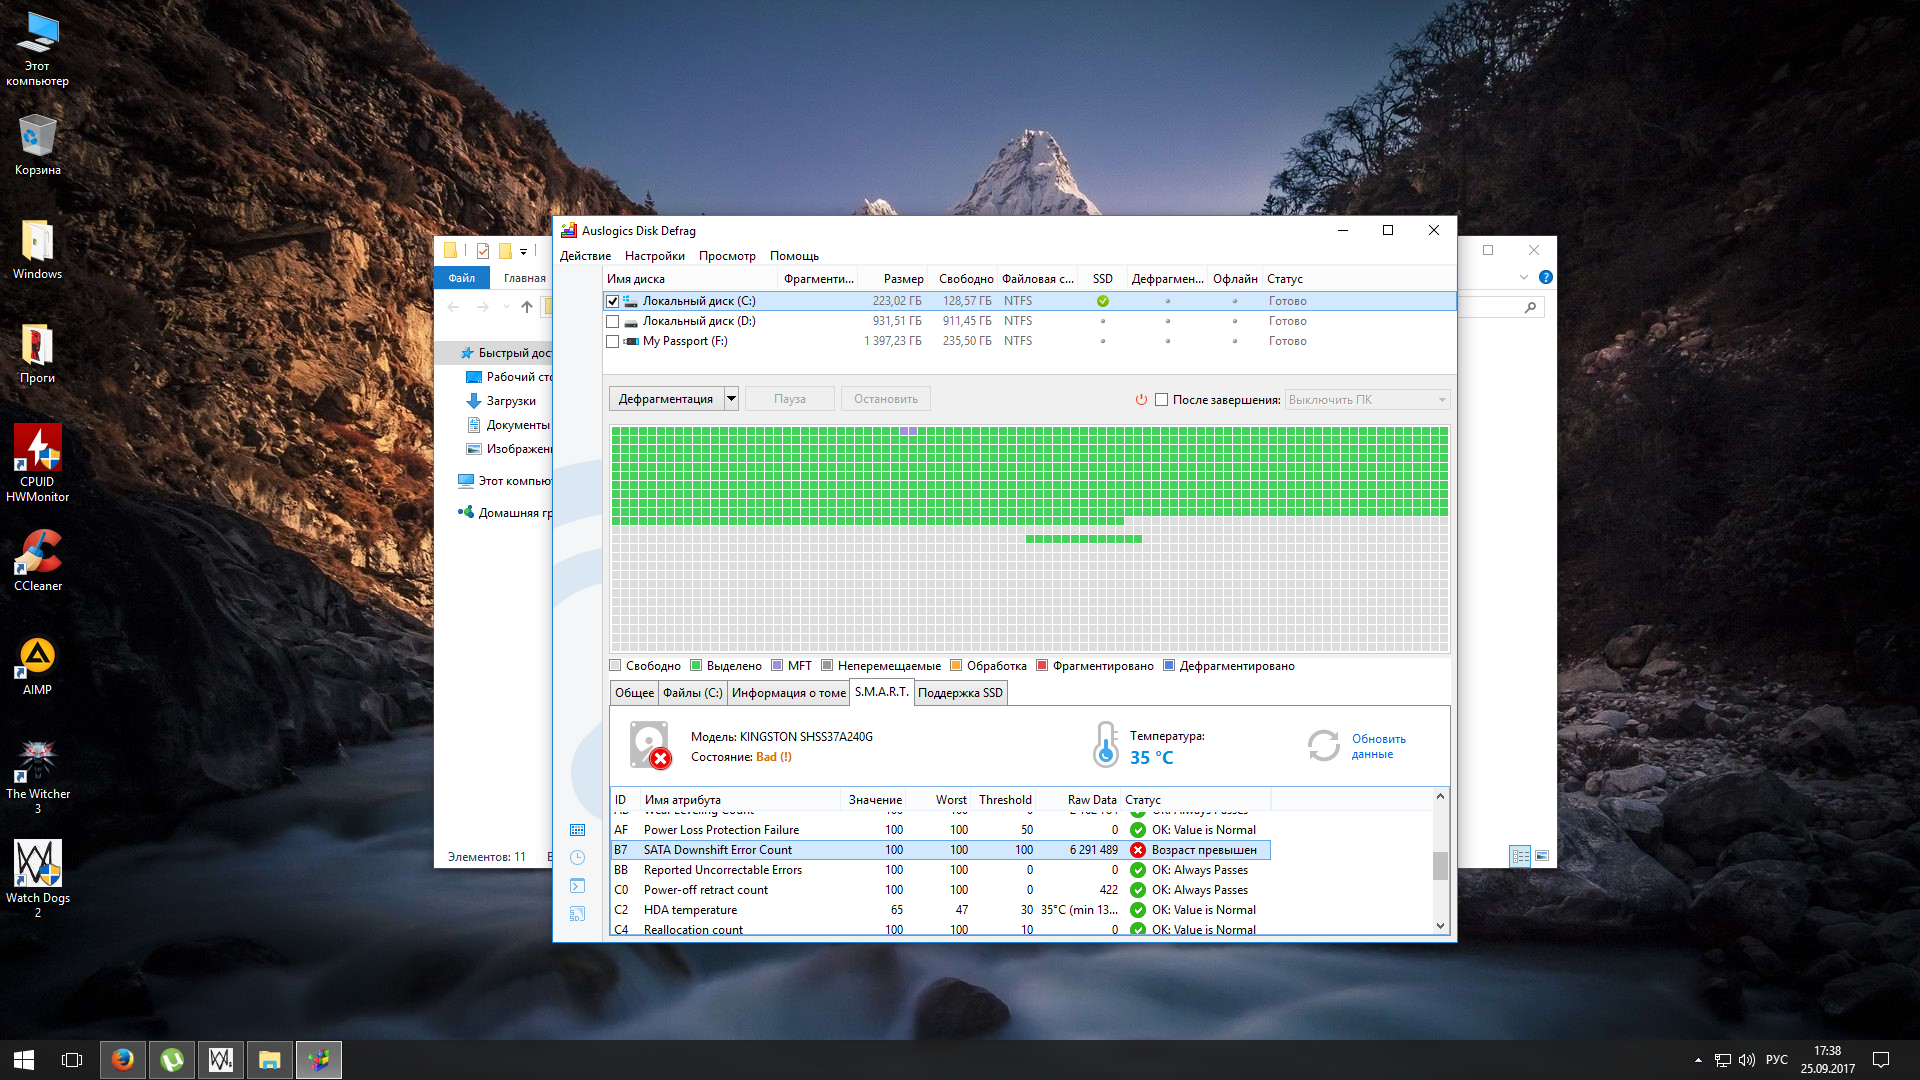Image resolution: width=1920 pixels, height=1080 pixels.
Task: Check the Локальный диск (D:) checkbox
Action: click(x=613, y=321)
